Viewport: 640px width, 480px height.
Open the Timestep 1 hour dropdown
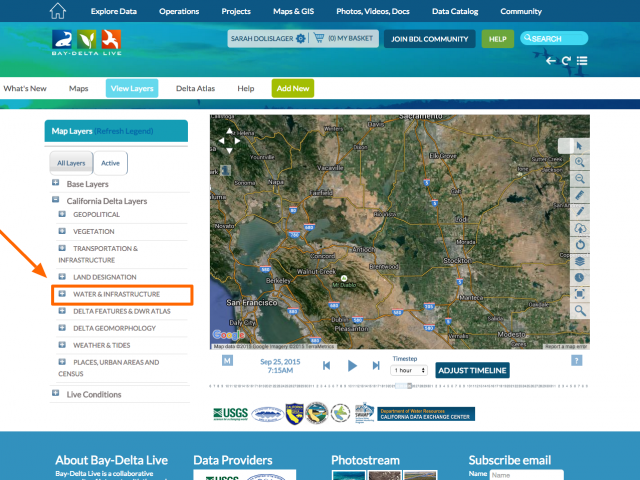[409, 370]
